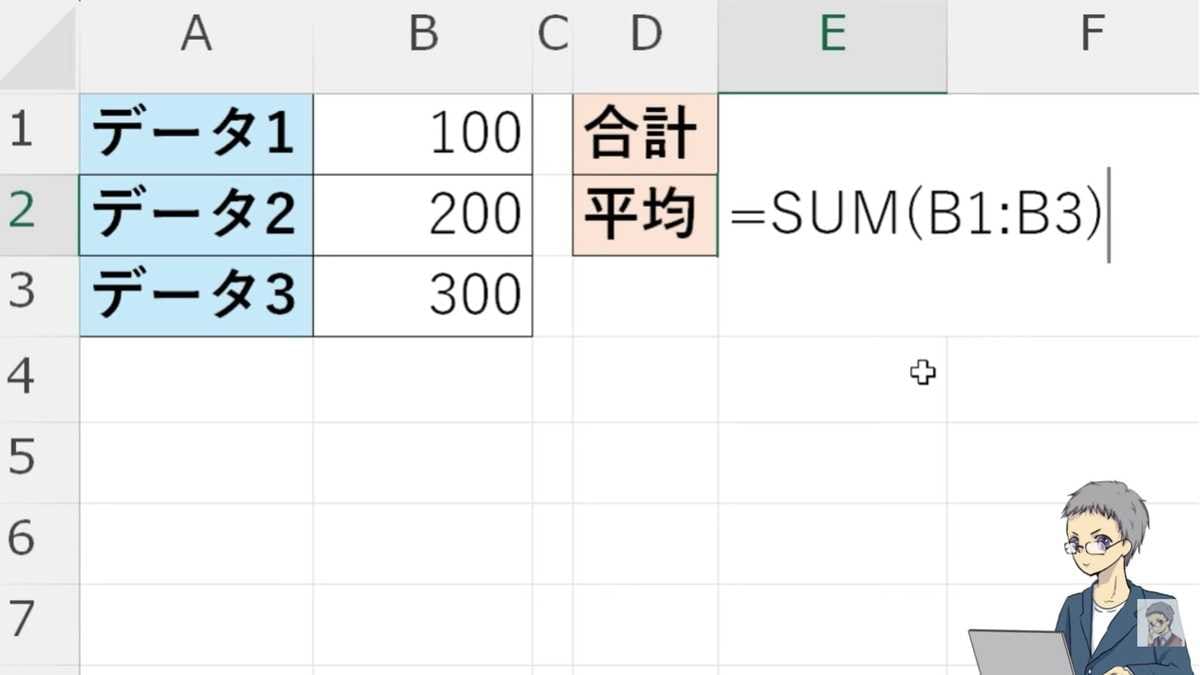Click the small avatar thumbnail in the corner

tap(1160, 623)
